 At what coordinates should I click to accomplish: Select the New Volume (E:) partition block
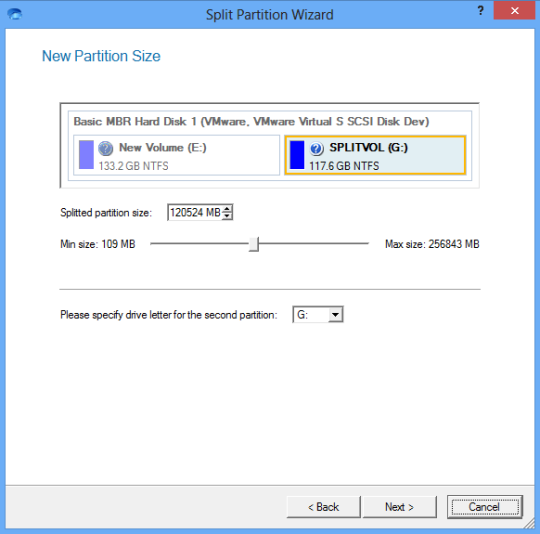176,155
